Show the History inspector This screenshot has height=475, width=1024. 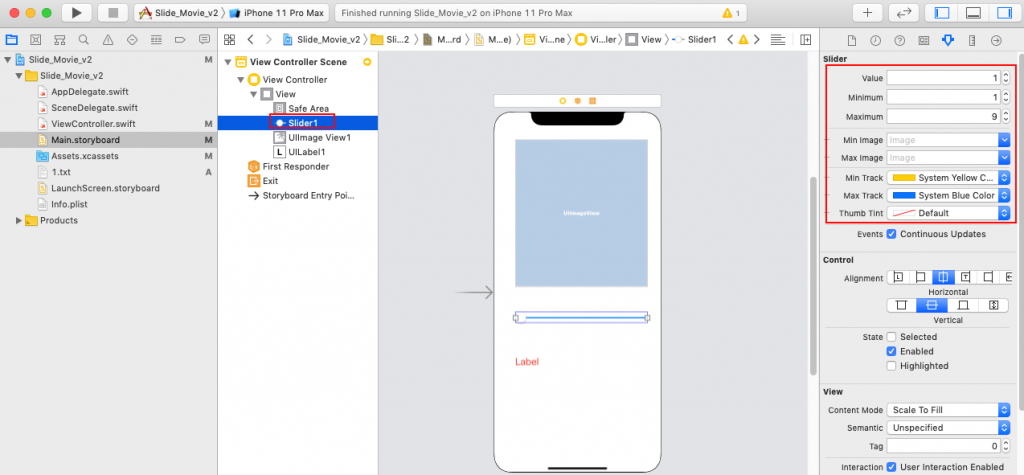pyautogui.click(x=875, y=41)
